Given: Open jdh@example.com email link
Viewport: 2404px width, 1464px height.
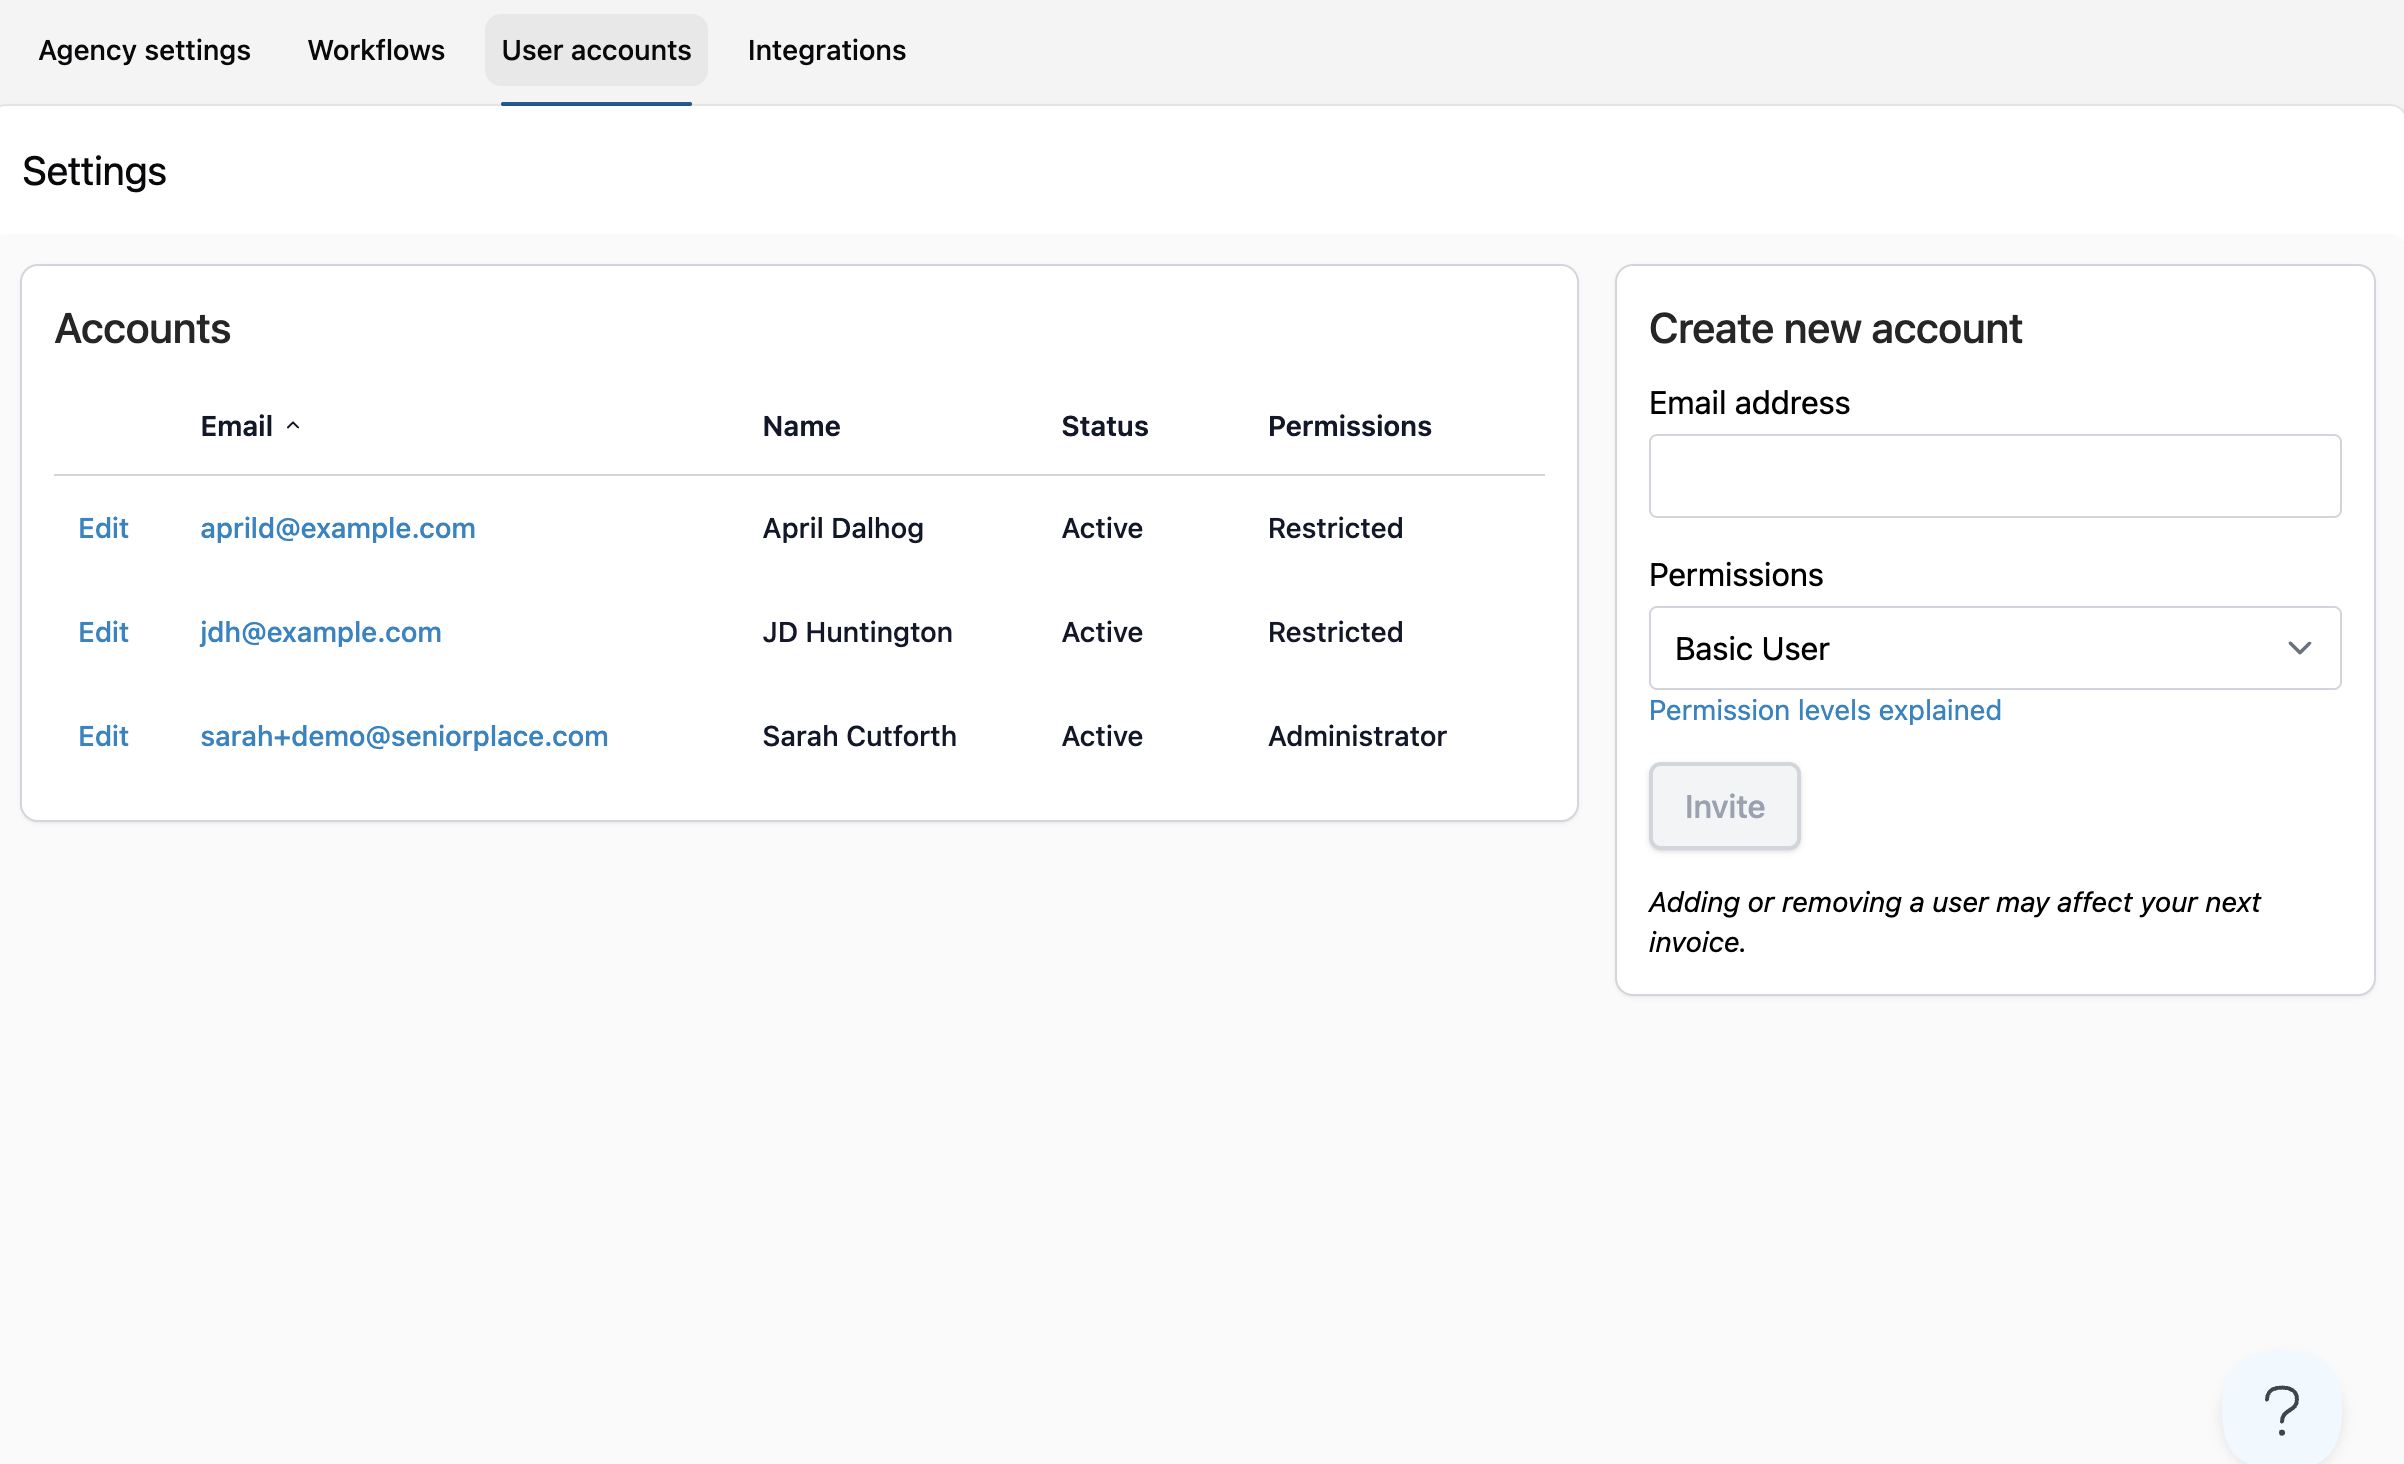Looking at the screenshot, I should coord(320,632).
